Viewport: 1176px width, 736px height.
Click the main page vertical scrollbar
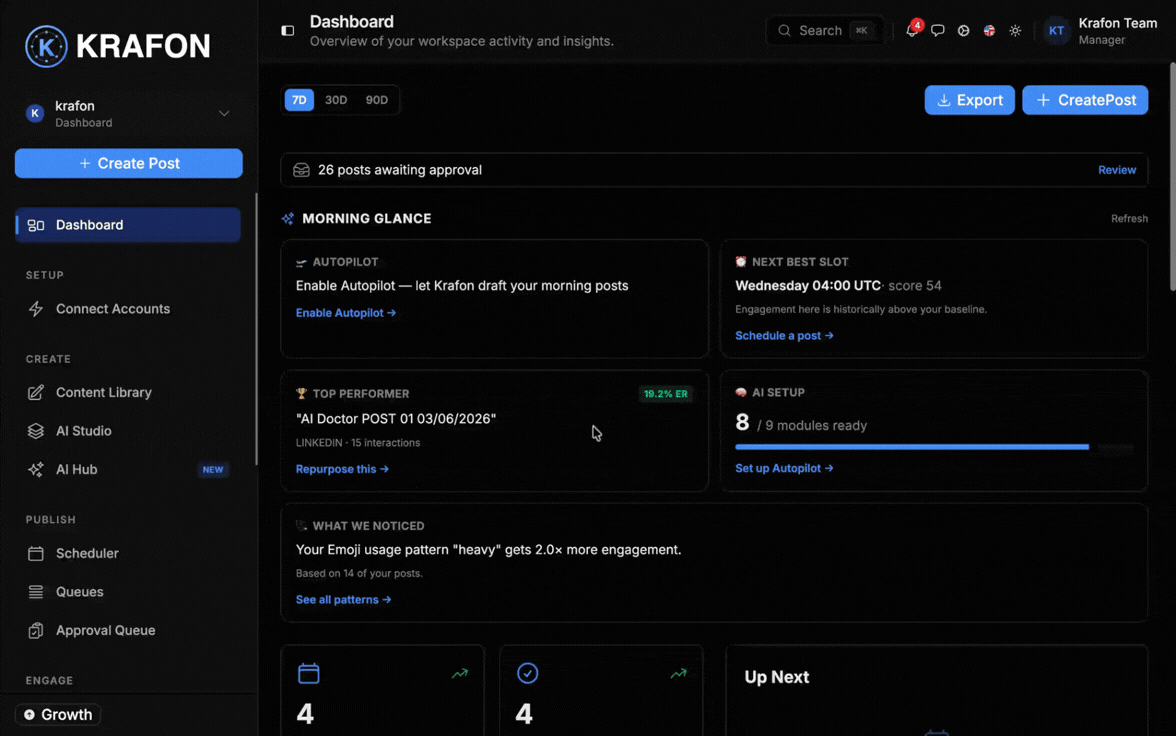[1172, 177]
